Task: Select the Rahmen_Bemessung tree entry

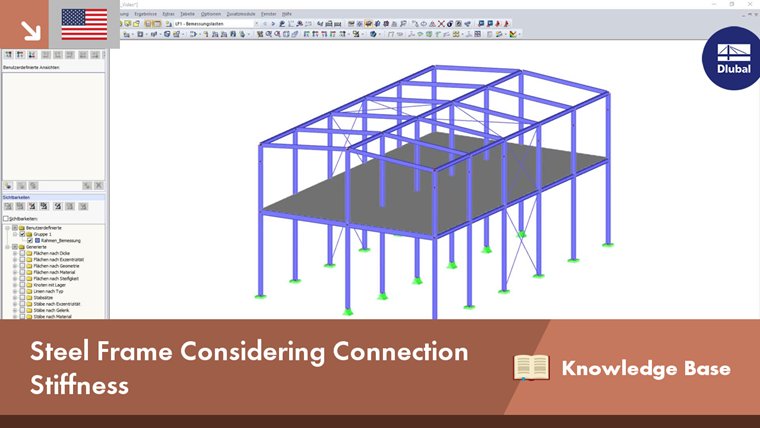Action: tap(61, 240)
